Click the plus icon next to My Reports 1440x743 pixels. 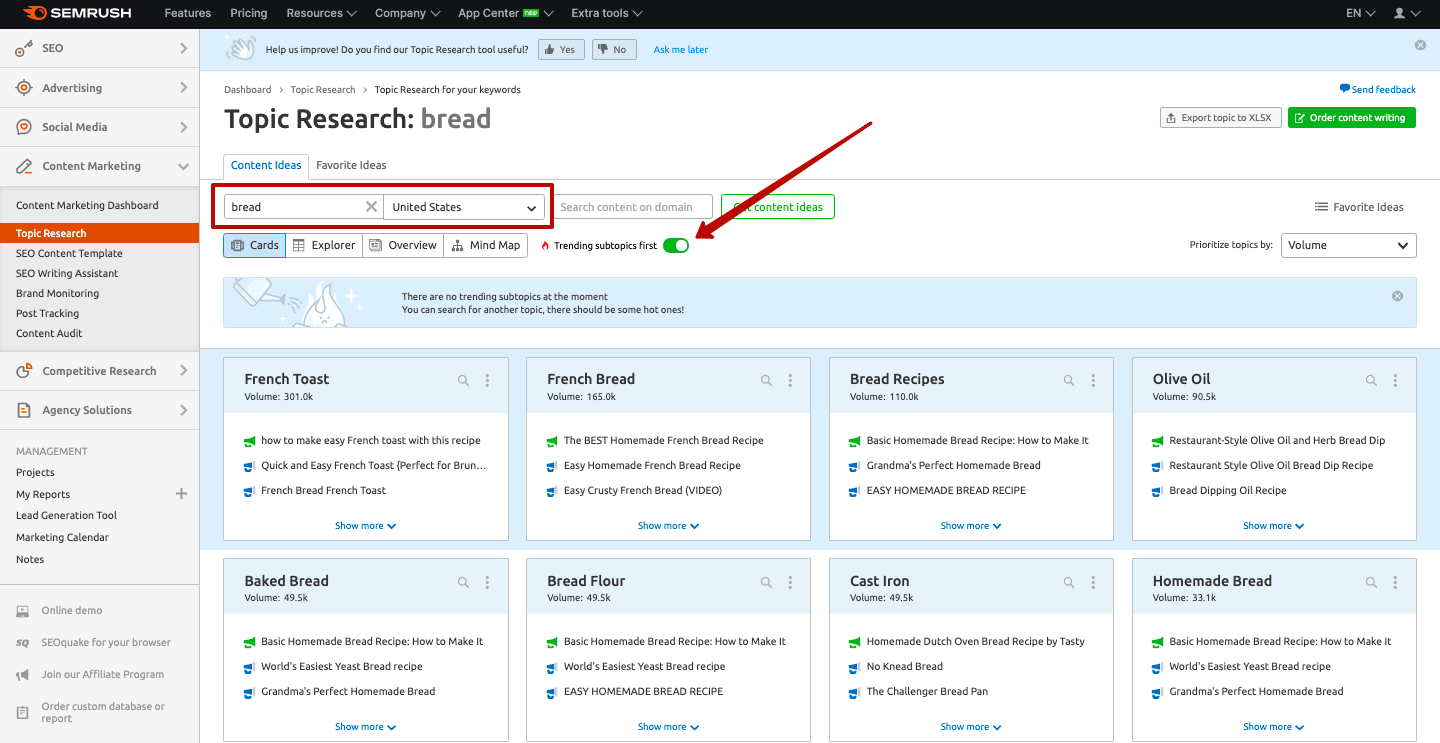(x=181, y=494)
